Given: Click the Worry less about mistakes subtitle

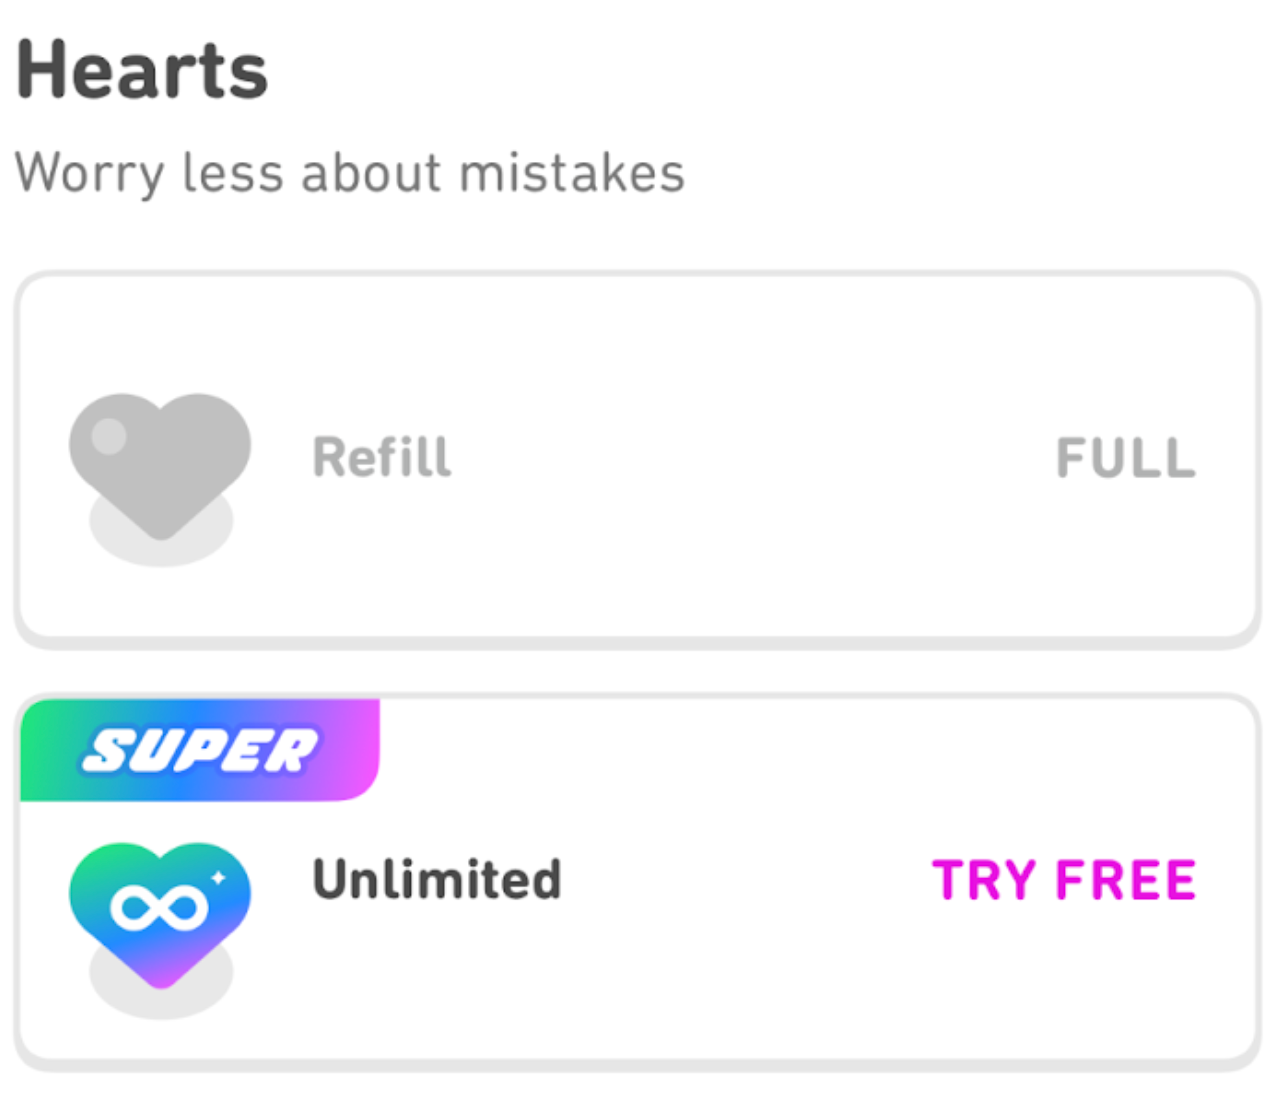Looking at the screenshot, I should click(x=349, y=172).
